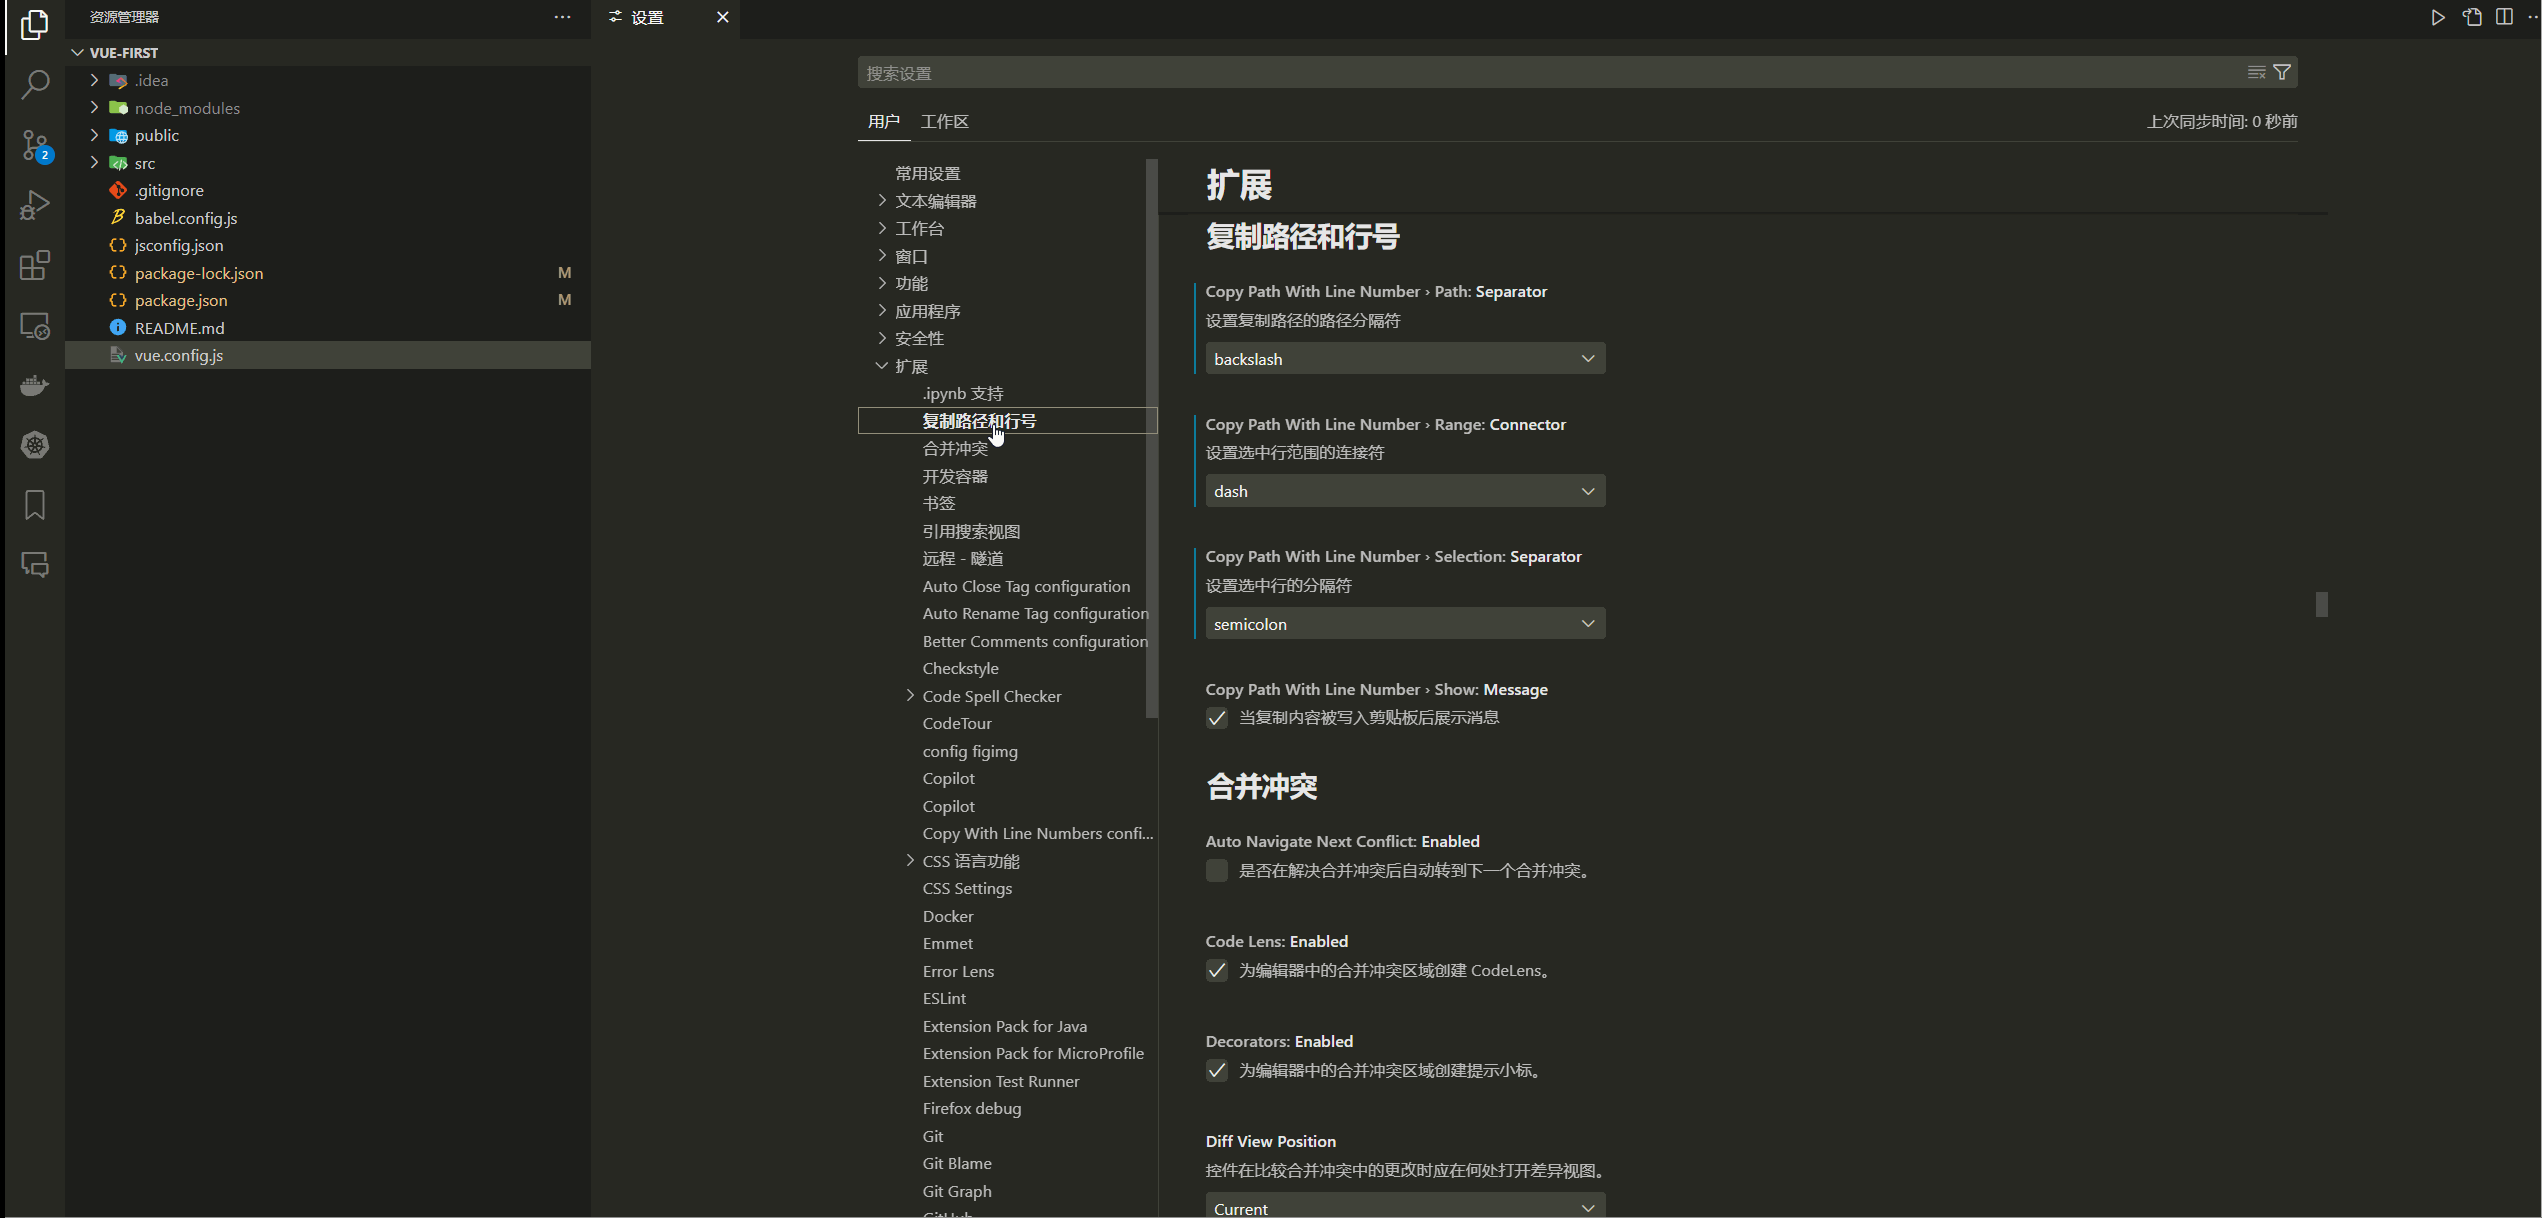
Task: Open Selection Separator semicolon dropdown
Action: point(1404,624)
